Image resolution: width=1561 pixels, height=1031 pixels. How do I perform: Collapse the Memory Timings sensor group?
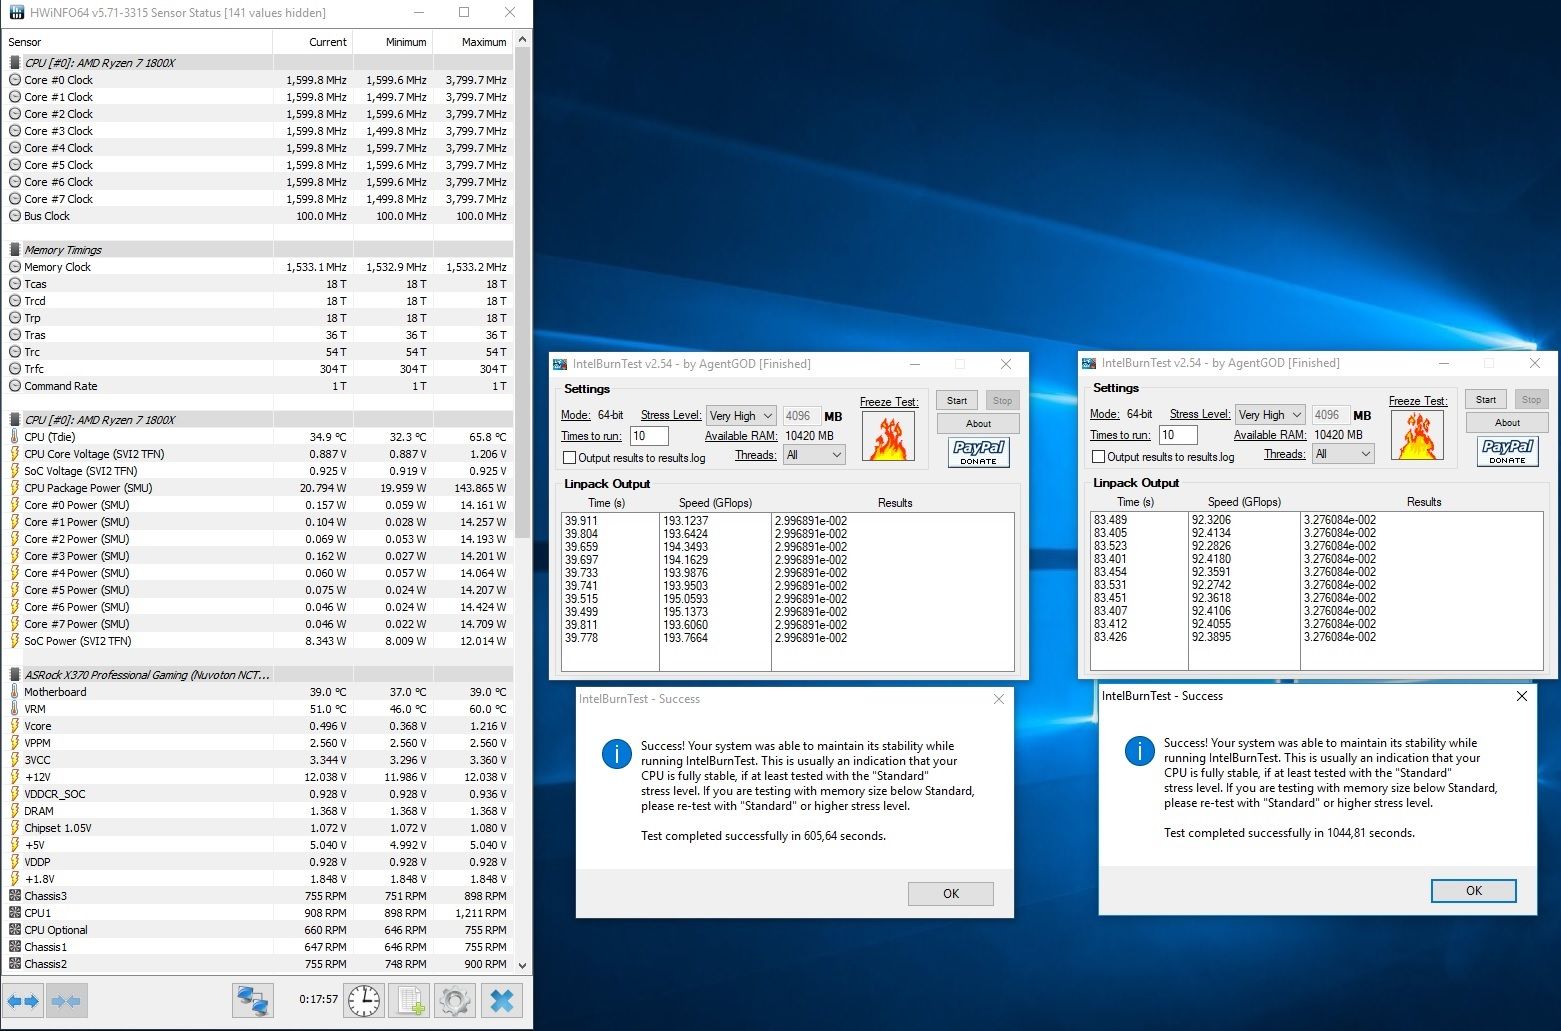click(x=15, y=250)
